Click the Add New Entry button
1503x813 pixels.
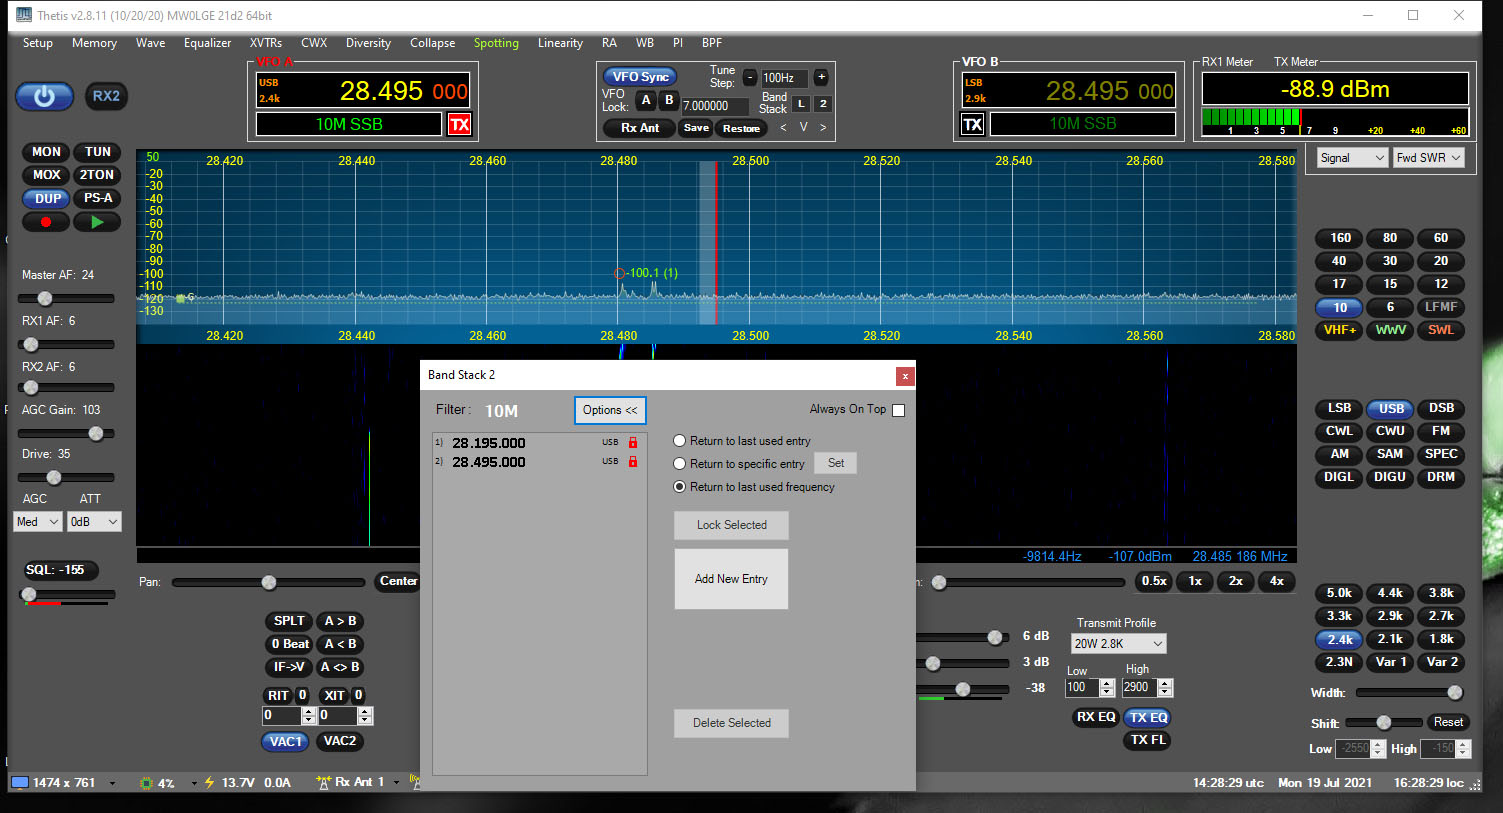[x=731, y=579]
